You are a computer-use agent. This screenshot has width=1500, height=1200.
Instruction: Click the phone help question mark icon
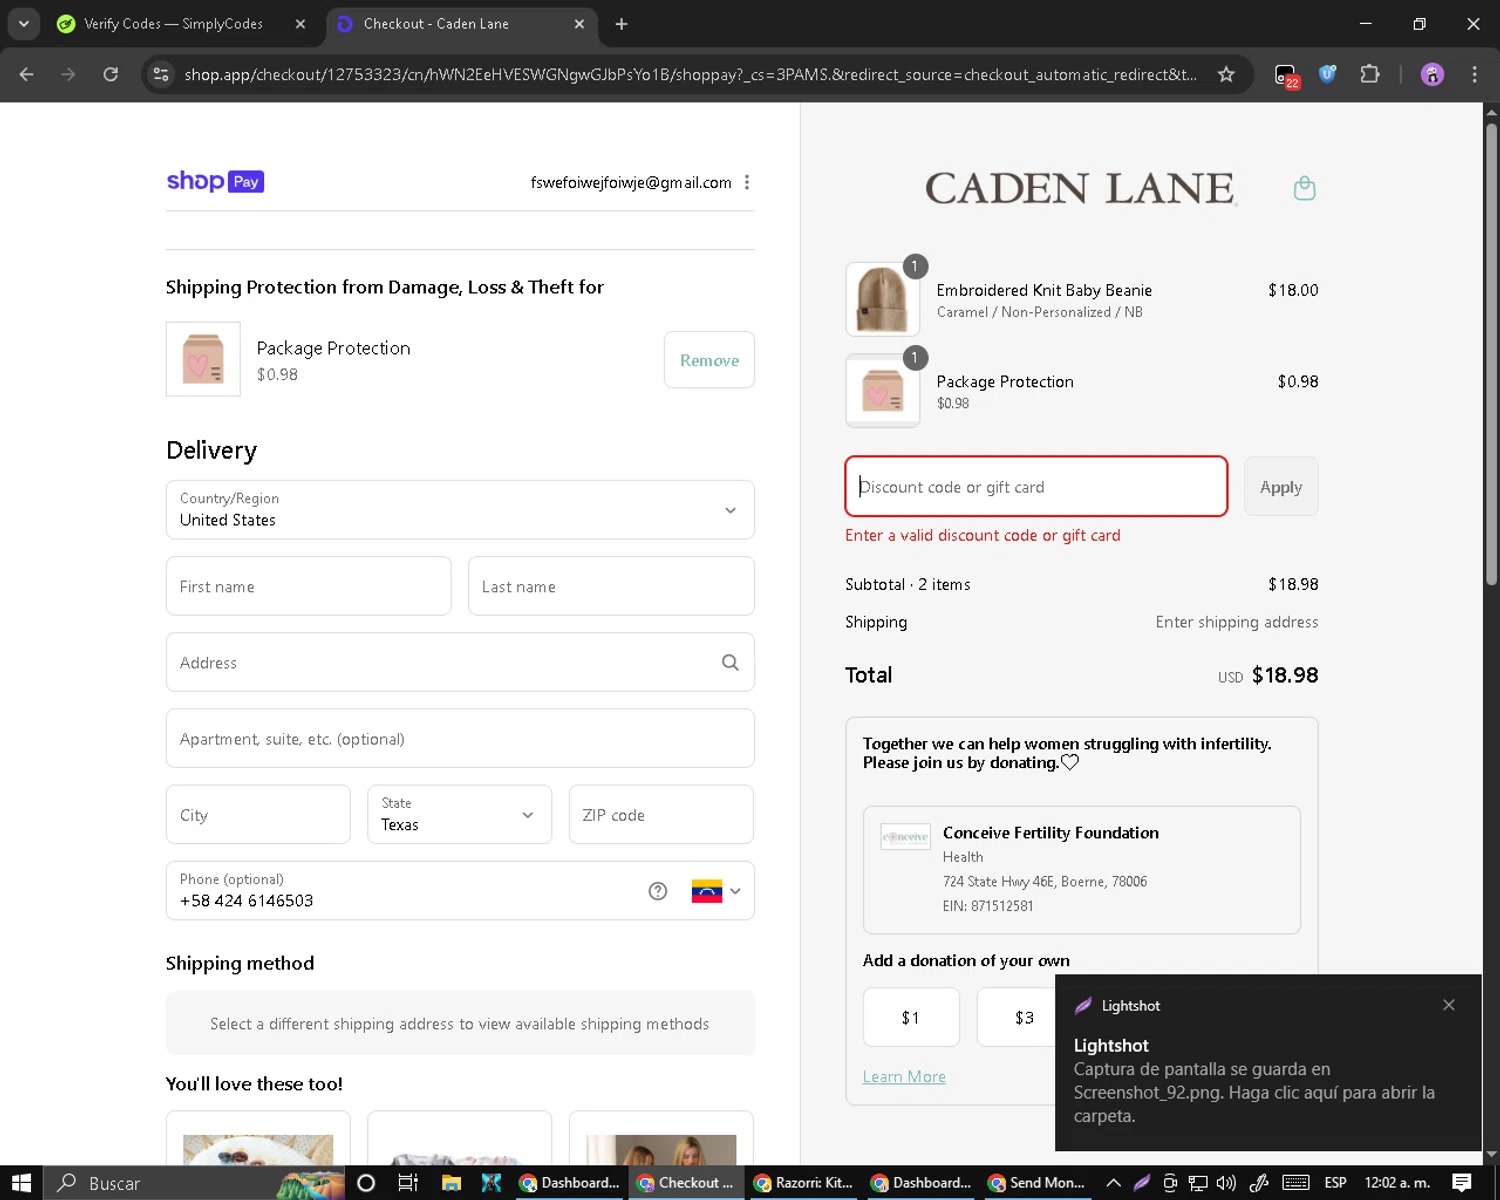(657, 891)
